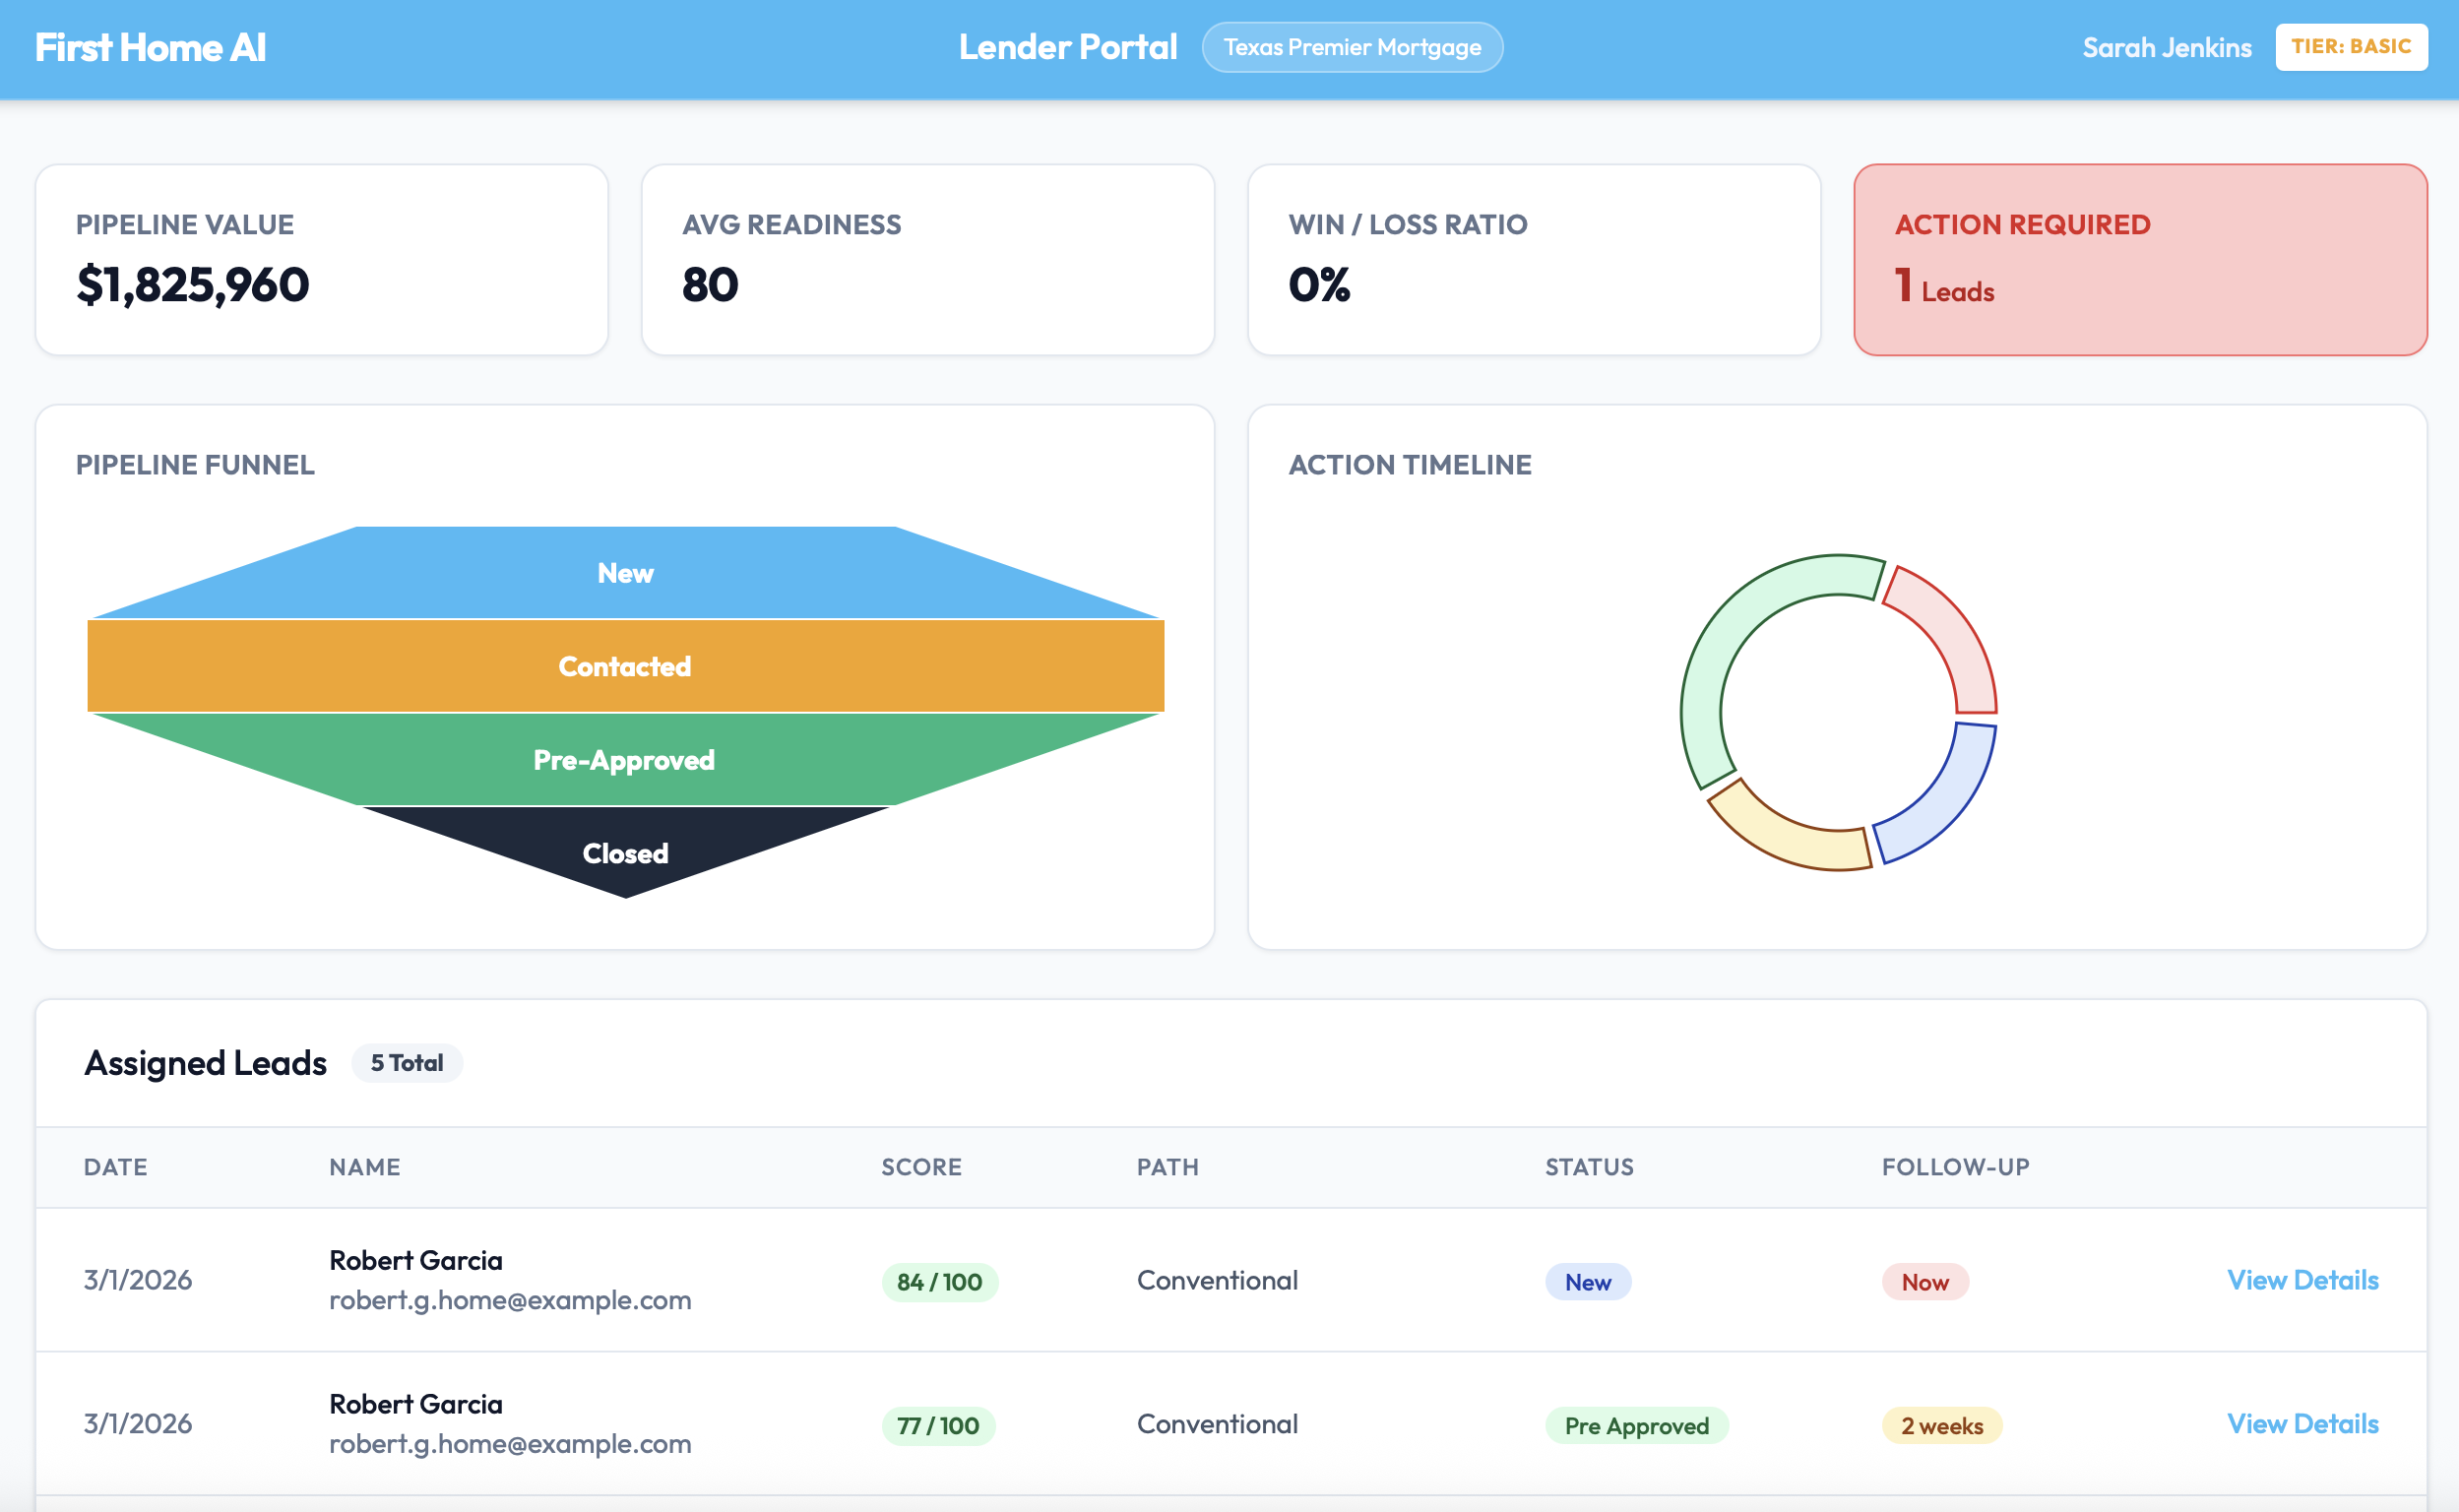Click the First Home AI logo
This screenshot has width=2459, height=1512.
[x=150, y=48]
